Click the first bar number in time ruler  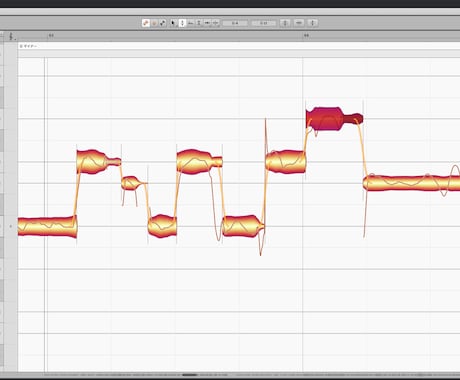click(x=51, y=35)
